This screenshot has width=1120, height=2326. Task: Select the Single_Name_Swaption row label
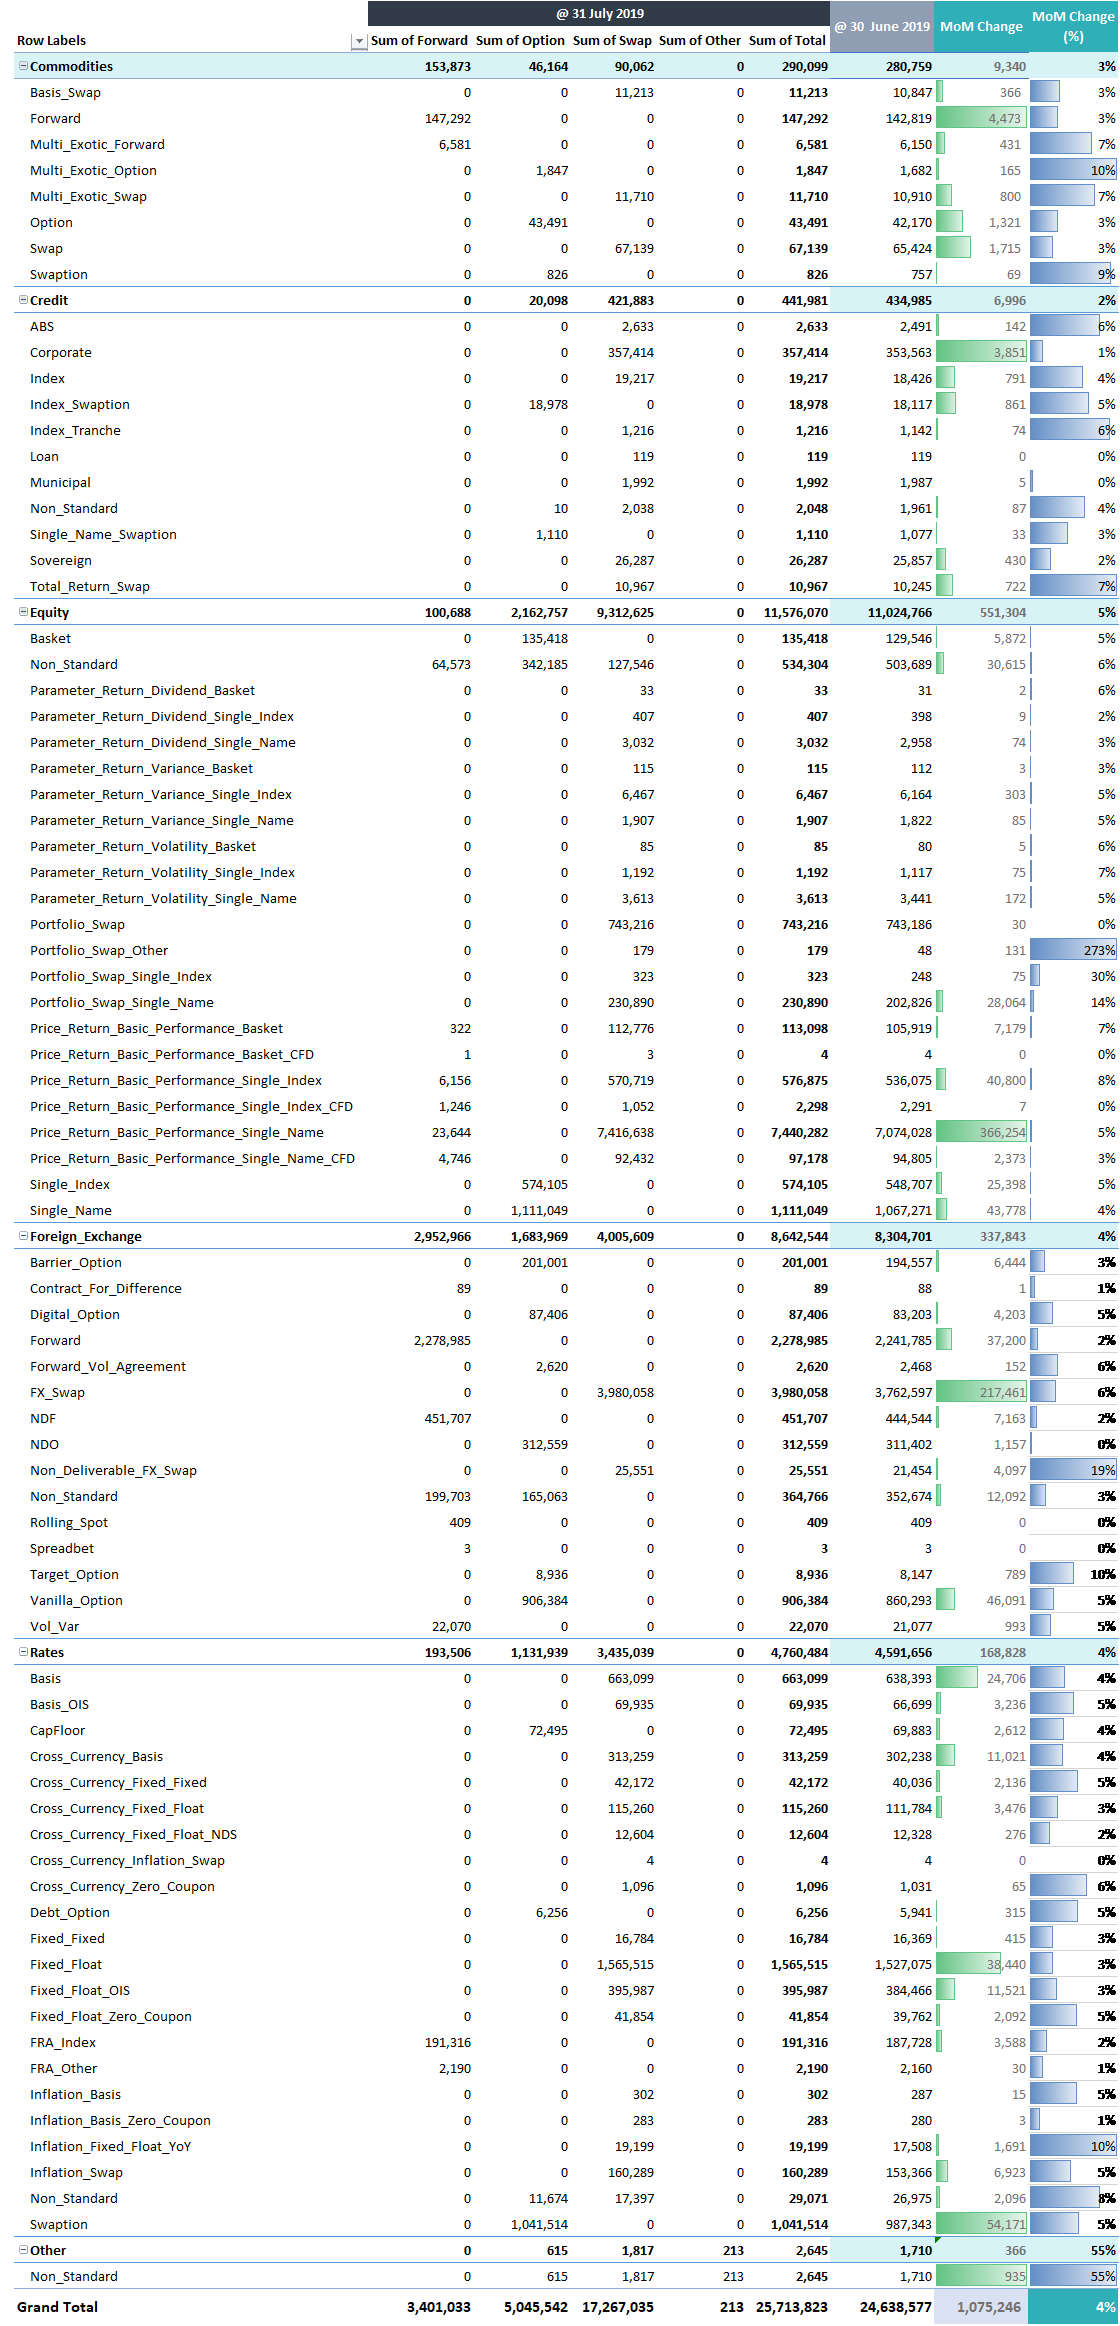[103, 534]
